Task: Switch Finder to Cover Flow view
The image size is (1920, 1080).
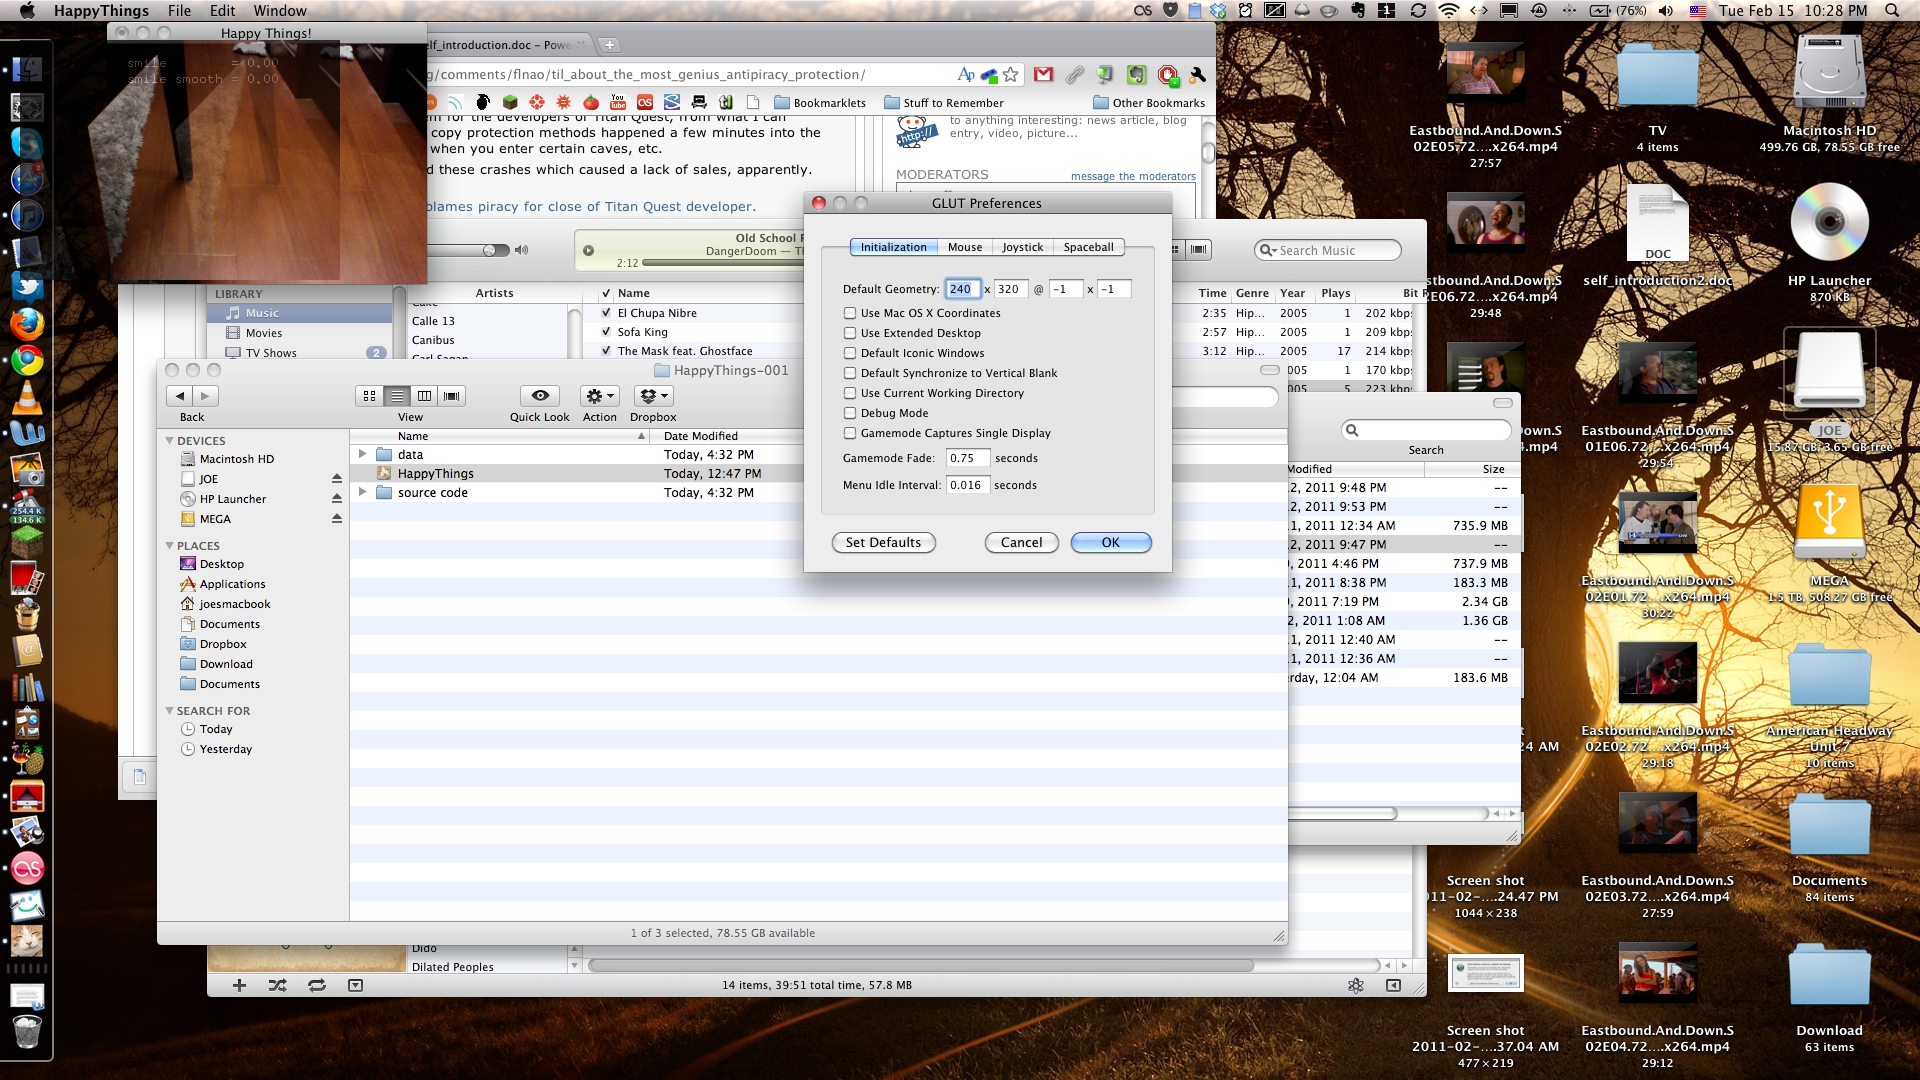Action: [452, 396]
